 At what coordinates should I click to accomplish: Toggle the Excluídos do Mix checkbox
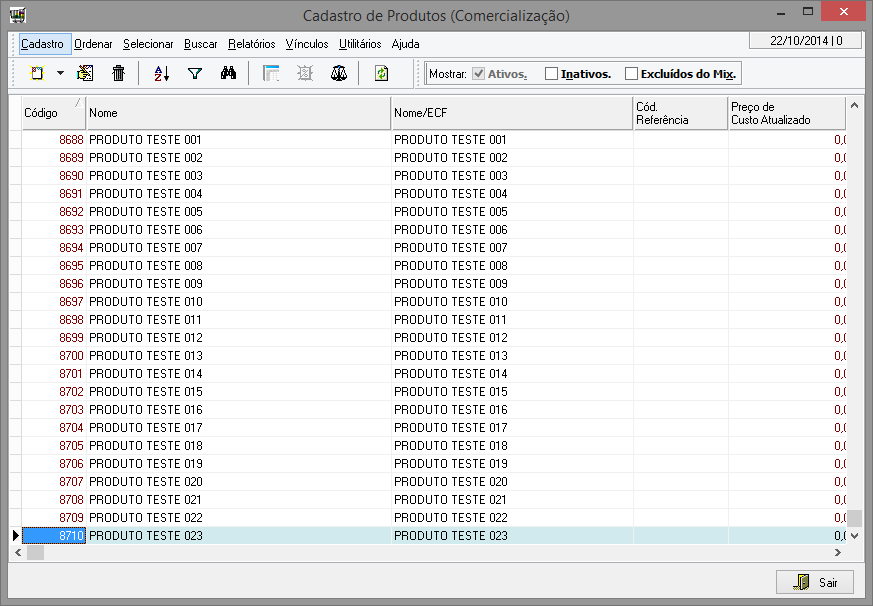click(631, 74)
